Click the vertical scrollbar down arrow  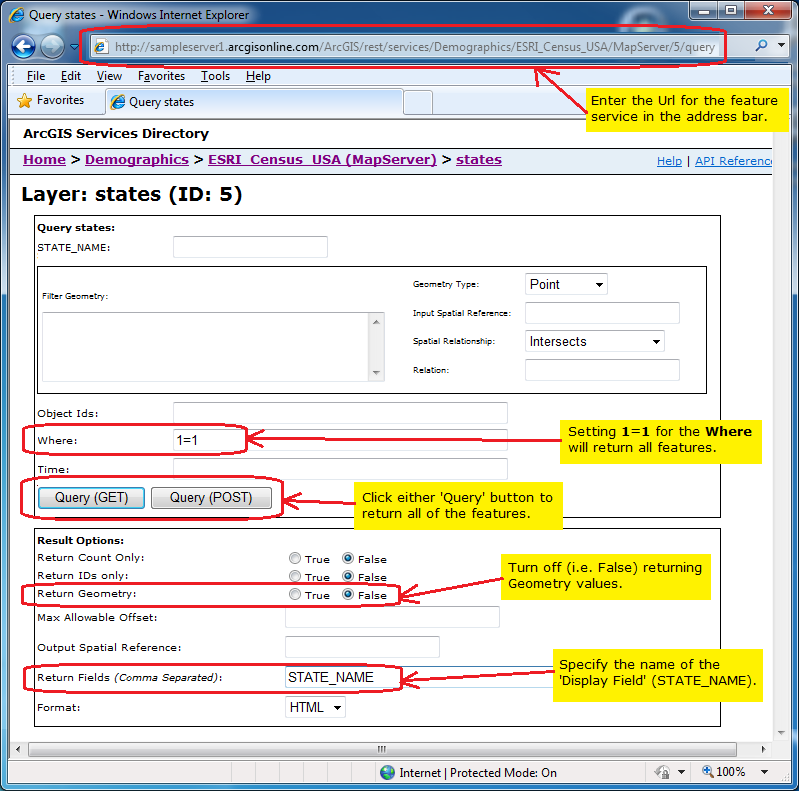click(782, 733)
